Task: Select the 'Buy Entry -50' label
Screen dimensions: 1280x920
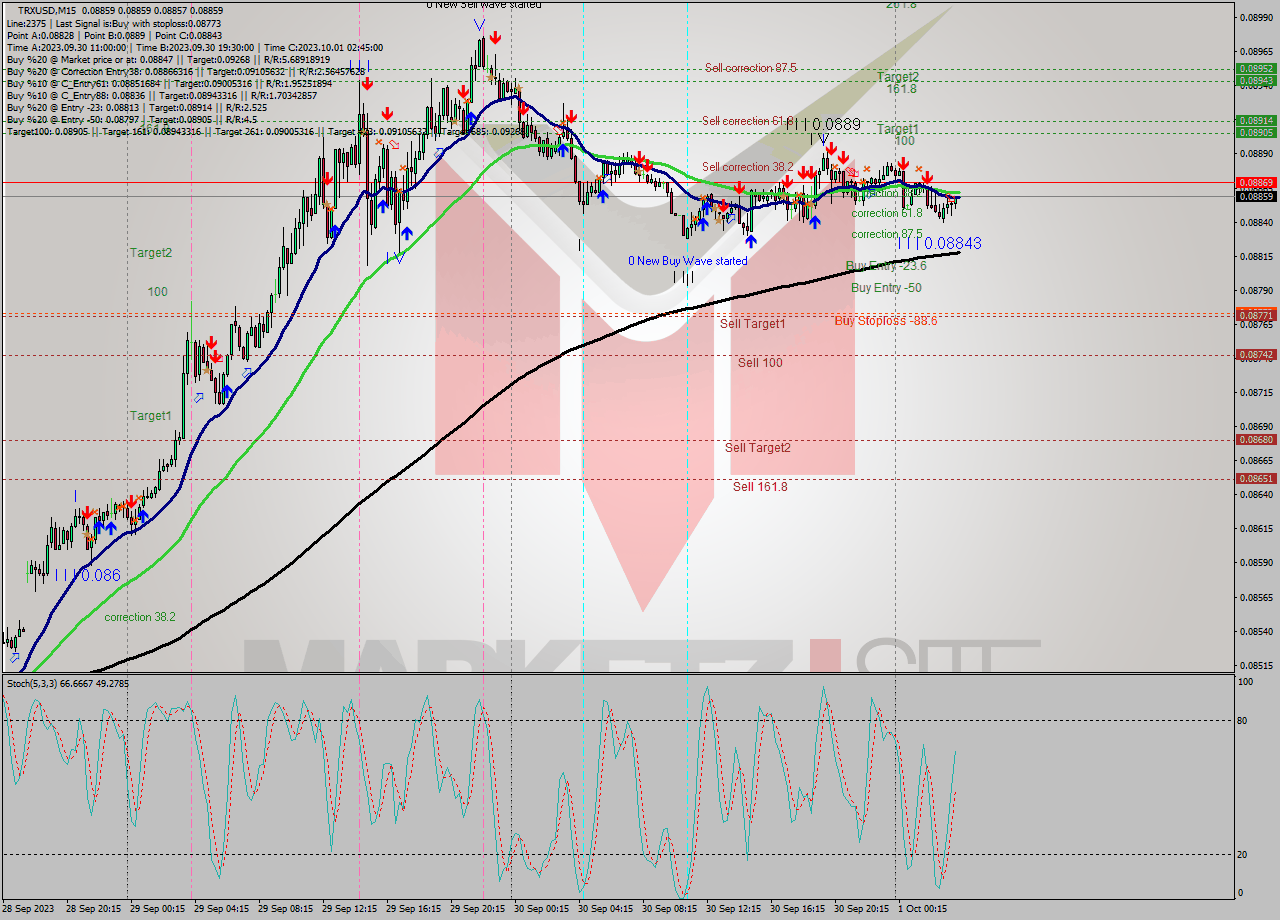Action: (886, 288)
